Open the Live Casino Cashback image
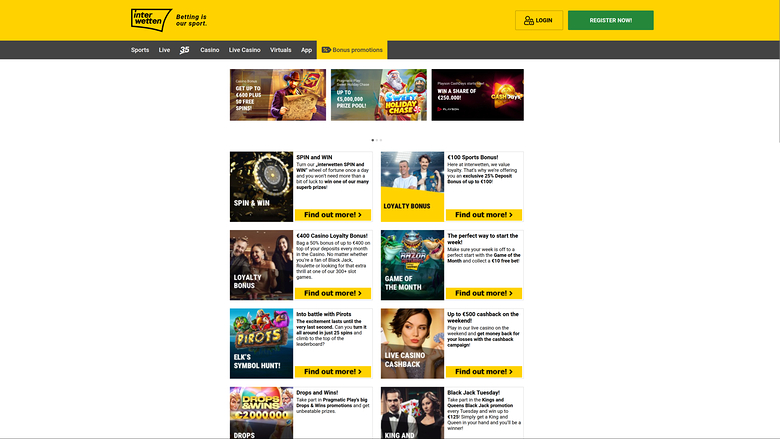The image size is (780, 439). tap(412, 344)
